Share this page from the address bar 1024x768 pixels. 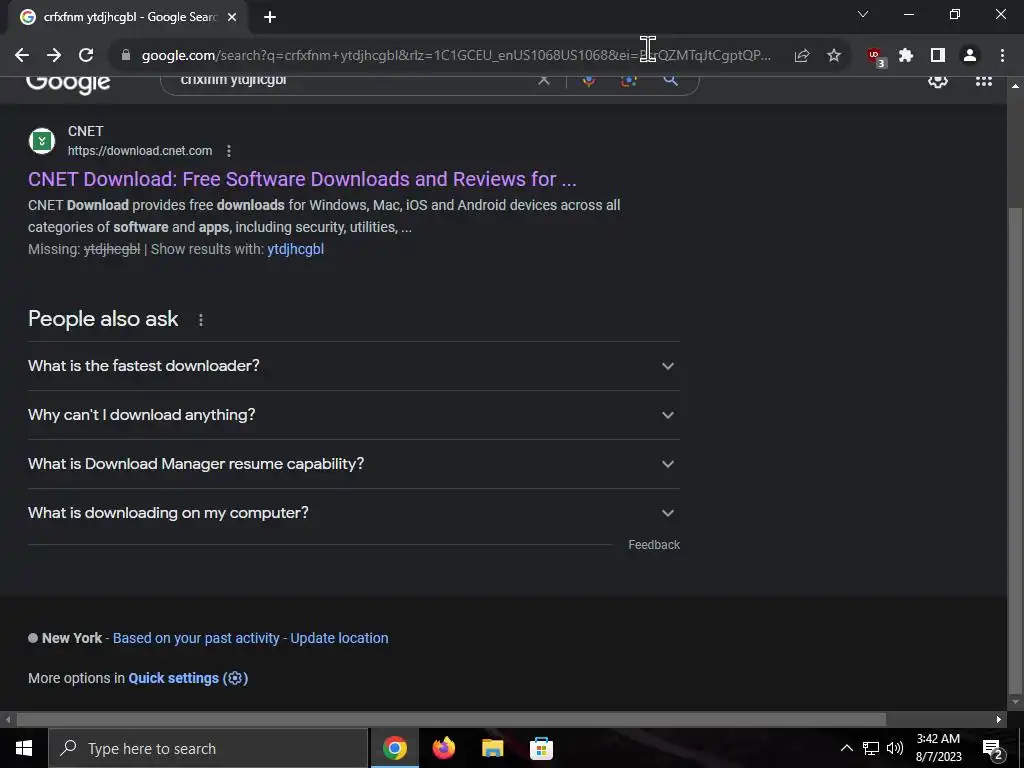(x=802, y=56)
